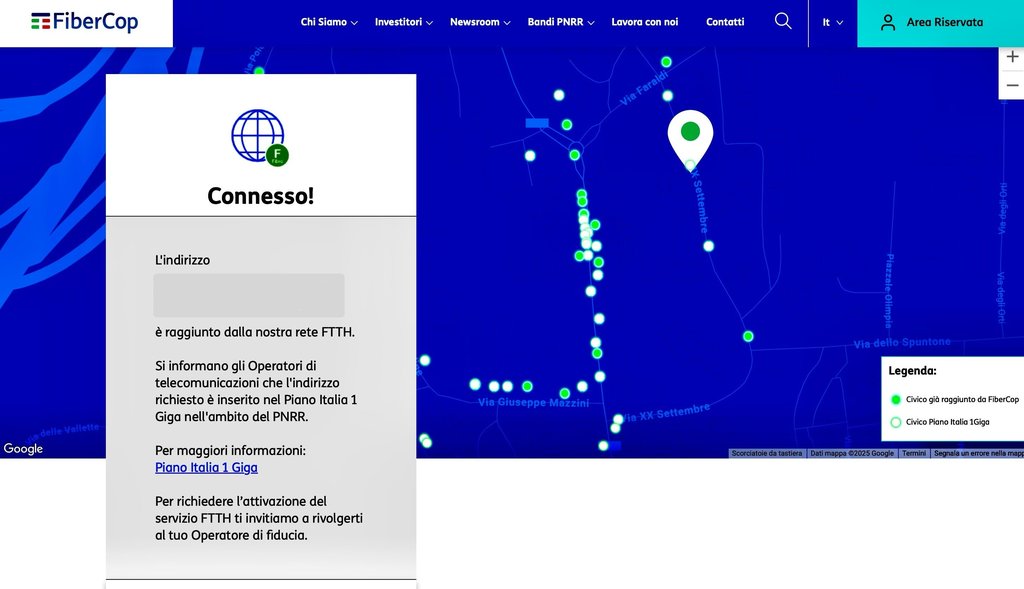Click the Via Giuseppe Mazzini street label
This screenshot has width=1024, height=589.
pos(533,403)
